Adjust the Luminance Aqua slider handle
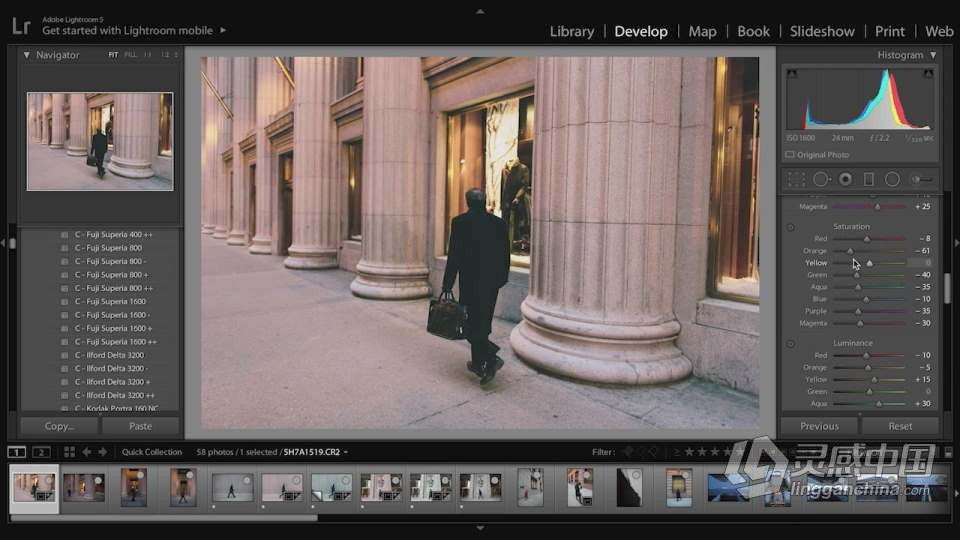The height and width of the screenshot is (540, 960). (x=879, y=404)
